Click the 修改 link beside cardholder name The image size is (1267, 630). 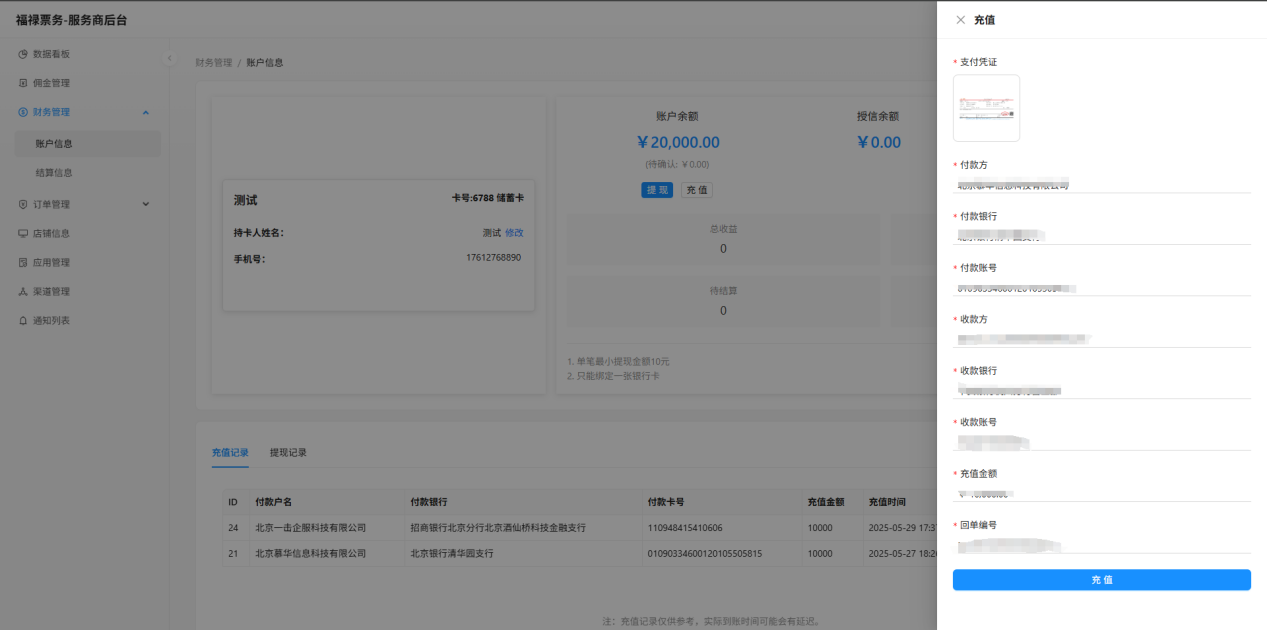[514, 232]
